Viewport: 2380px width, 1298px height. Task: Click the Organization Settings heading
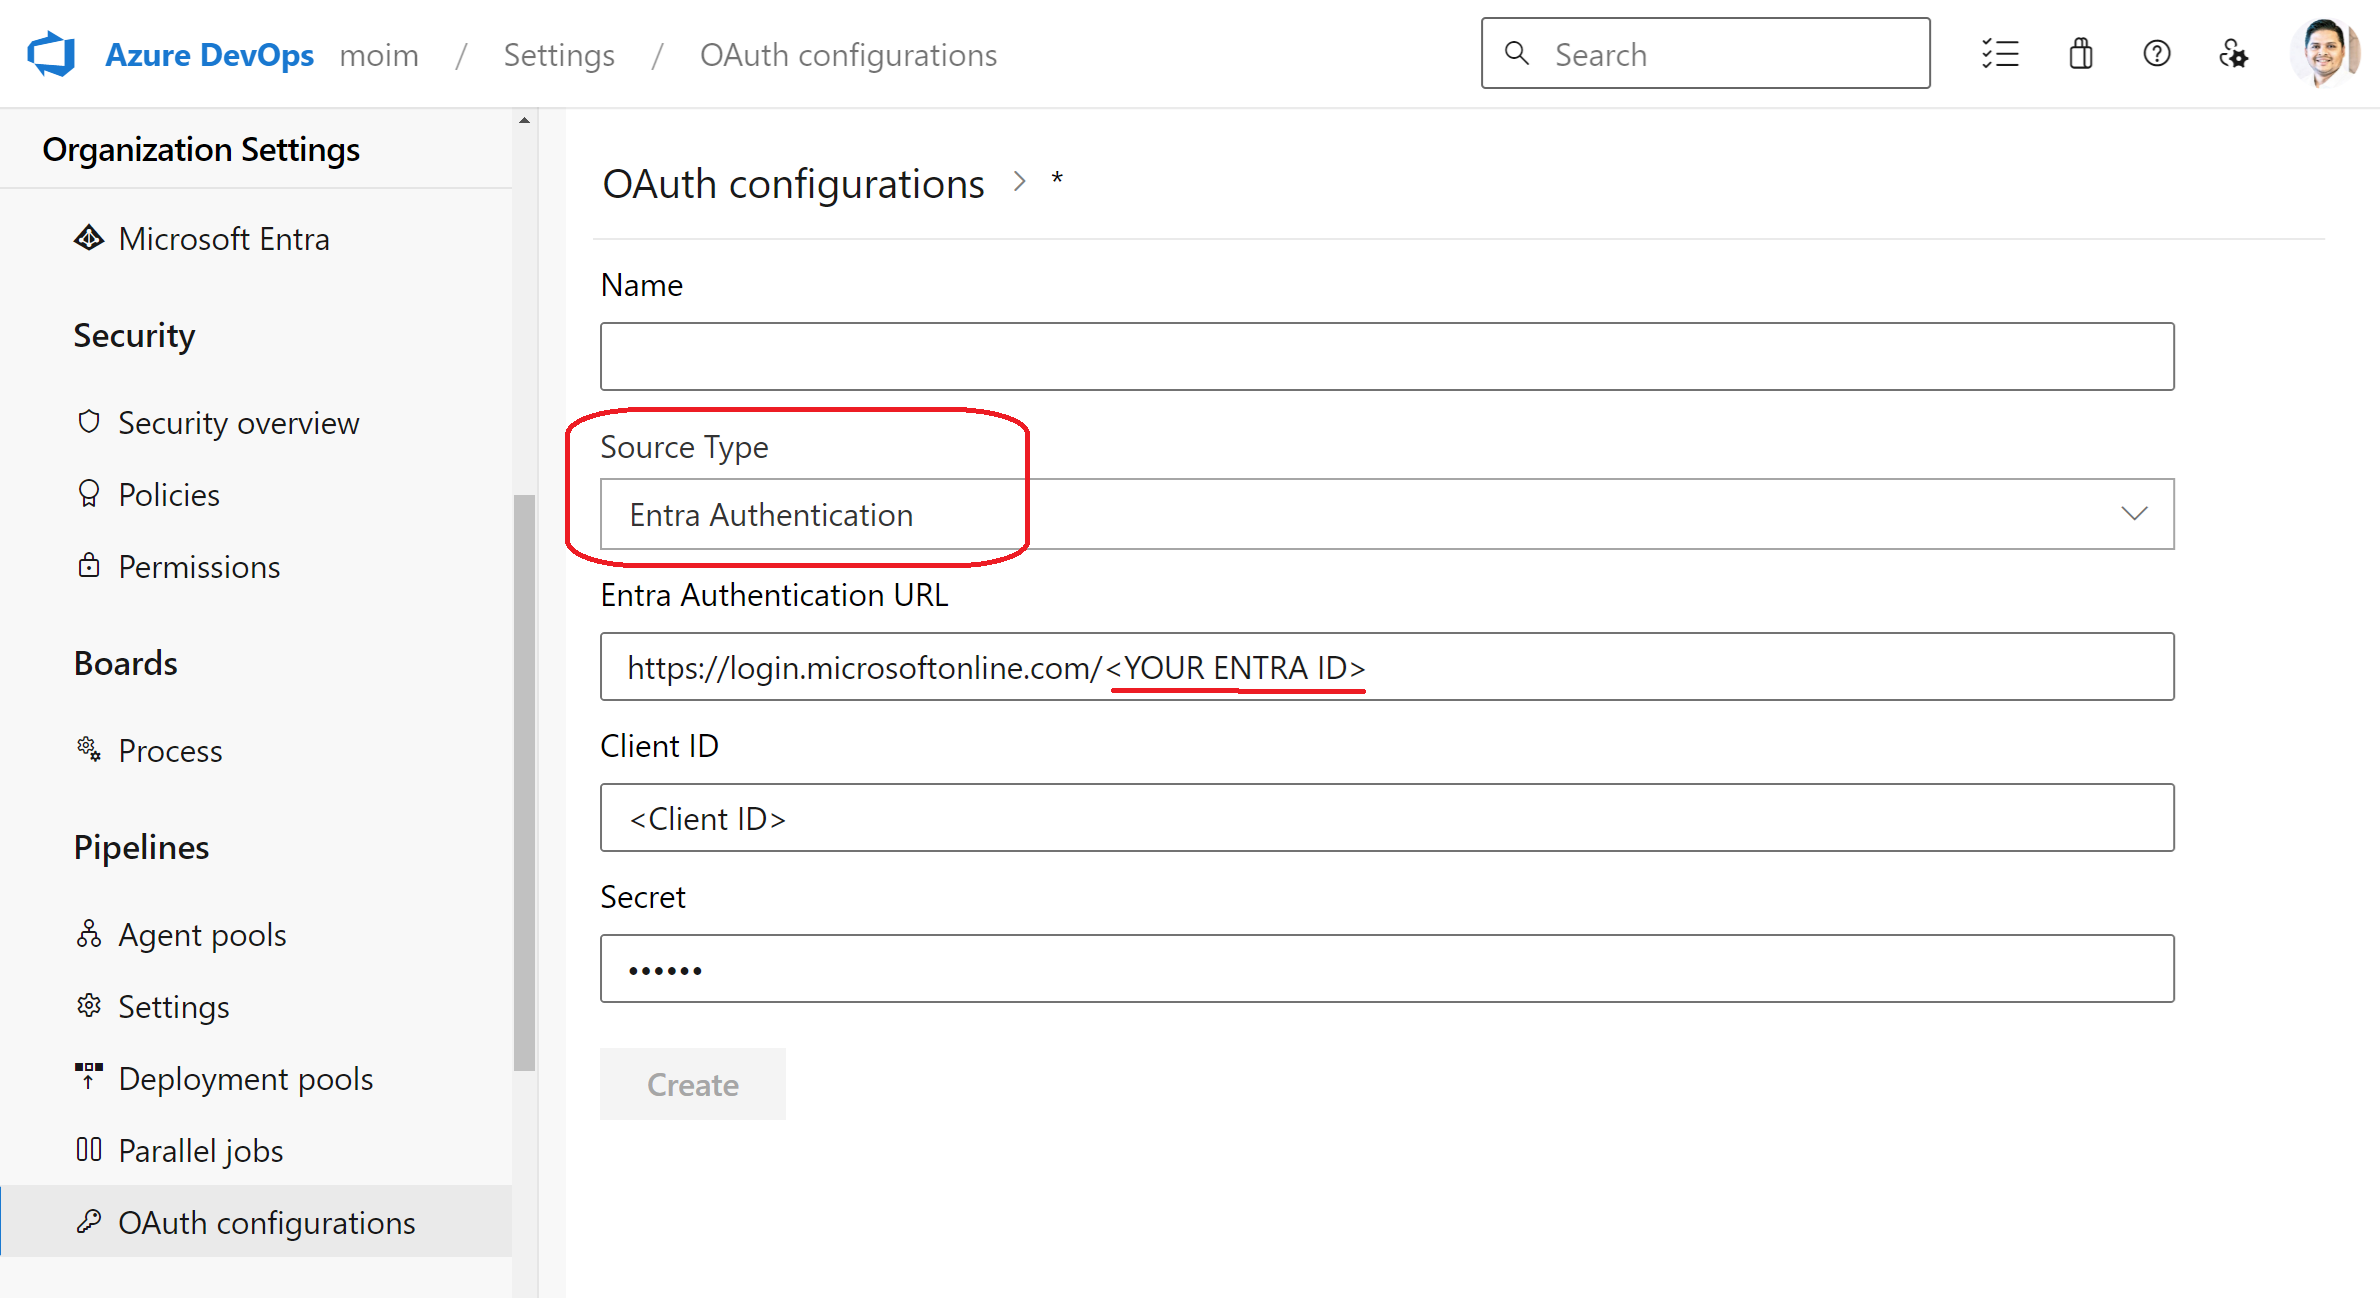(x=201, y=149)
